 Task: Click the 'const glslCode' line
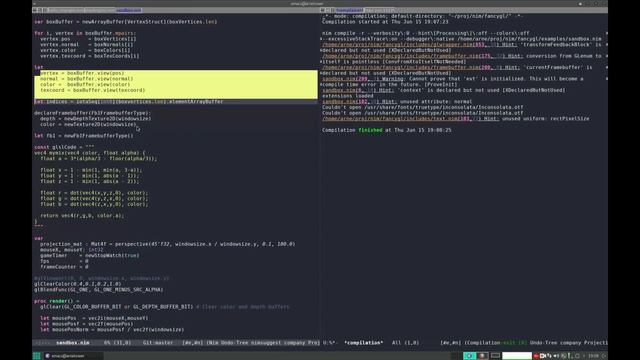pyautogui.click(x=64, y=147)
